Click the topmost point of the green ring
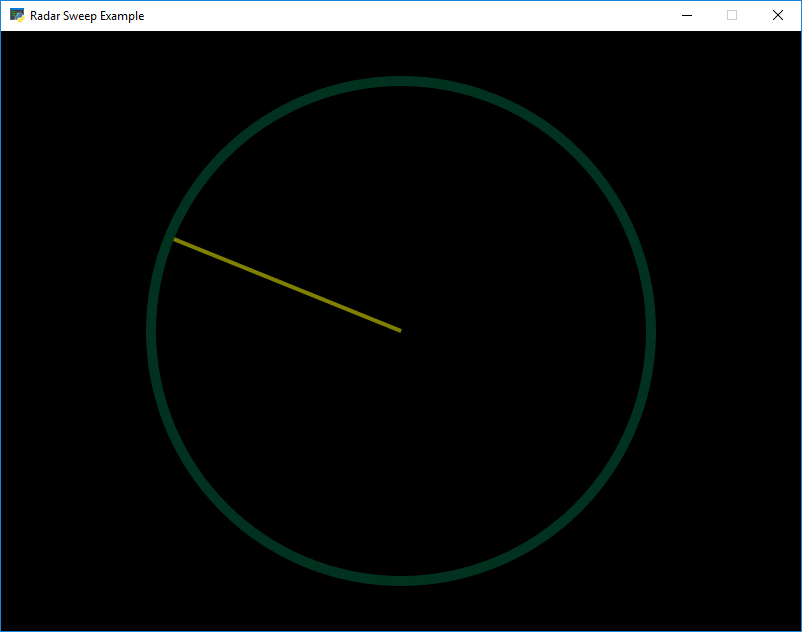The height and width of the screenshot is (632, 802). [401, 81]
